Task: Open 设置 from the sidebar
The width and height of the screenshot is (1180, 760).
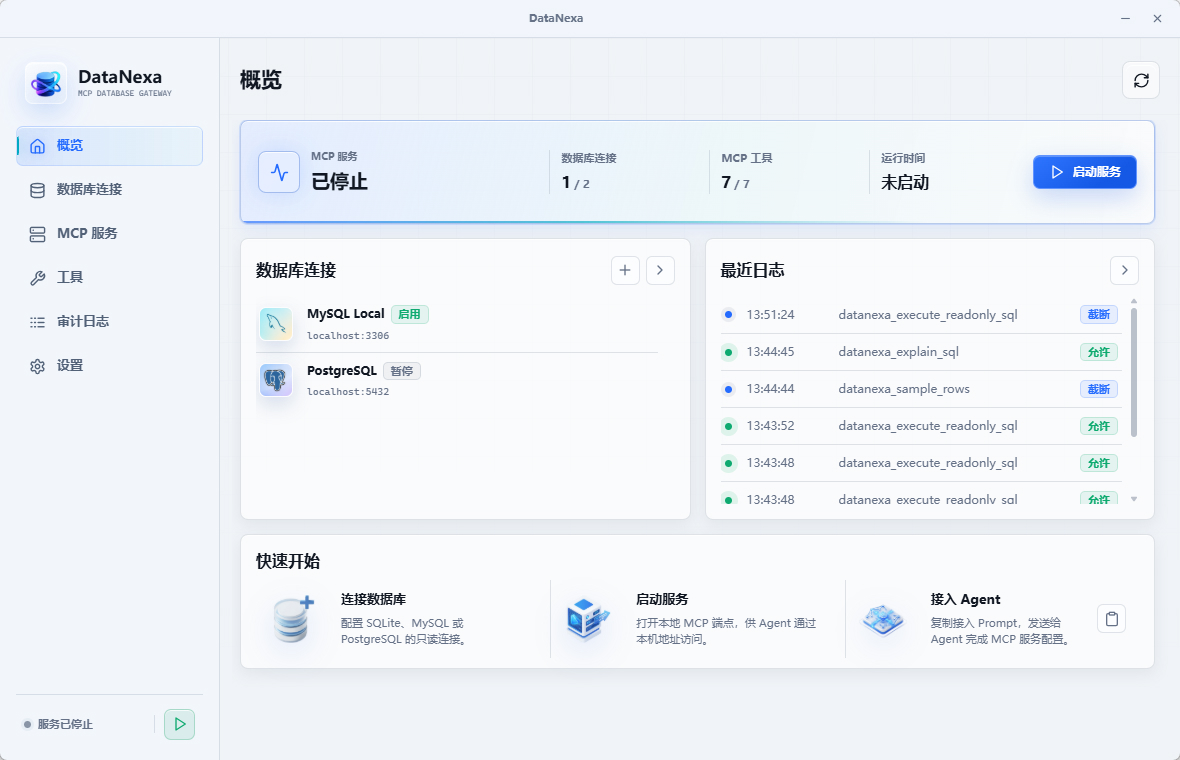Action: click(x=110, y=366)
